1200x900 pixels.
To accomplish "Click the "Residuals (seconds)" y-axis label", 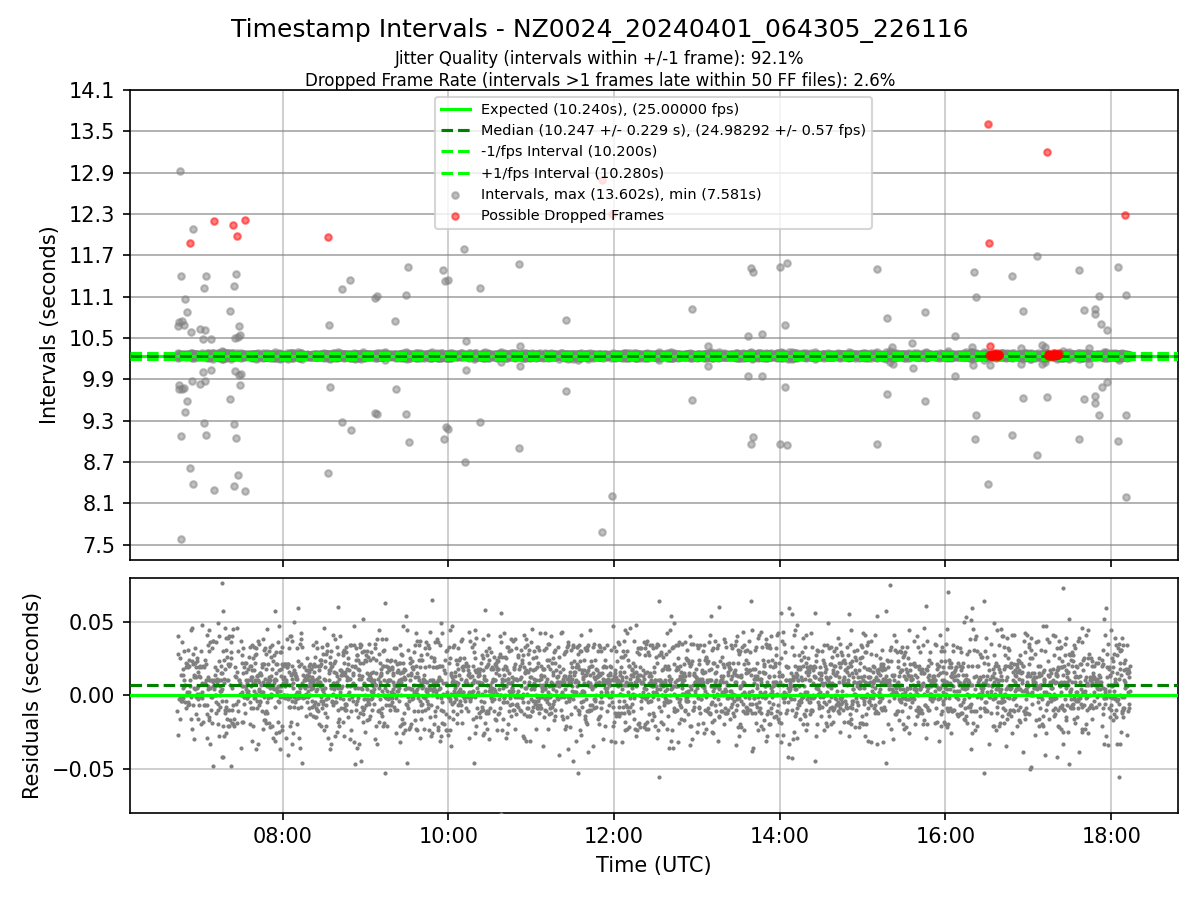I will tap(31, 696).
